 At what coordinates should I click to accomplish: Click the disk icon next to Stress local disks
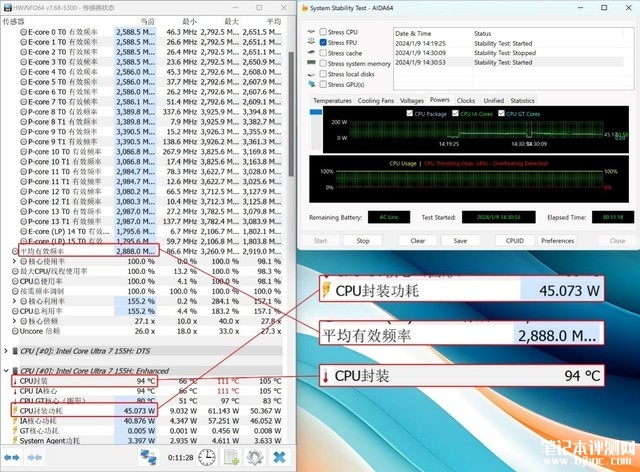[x=311, y=74]
